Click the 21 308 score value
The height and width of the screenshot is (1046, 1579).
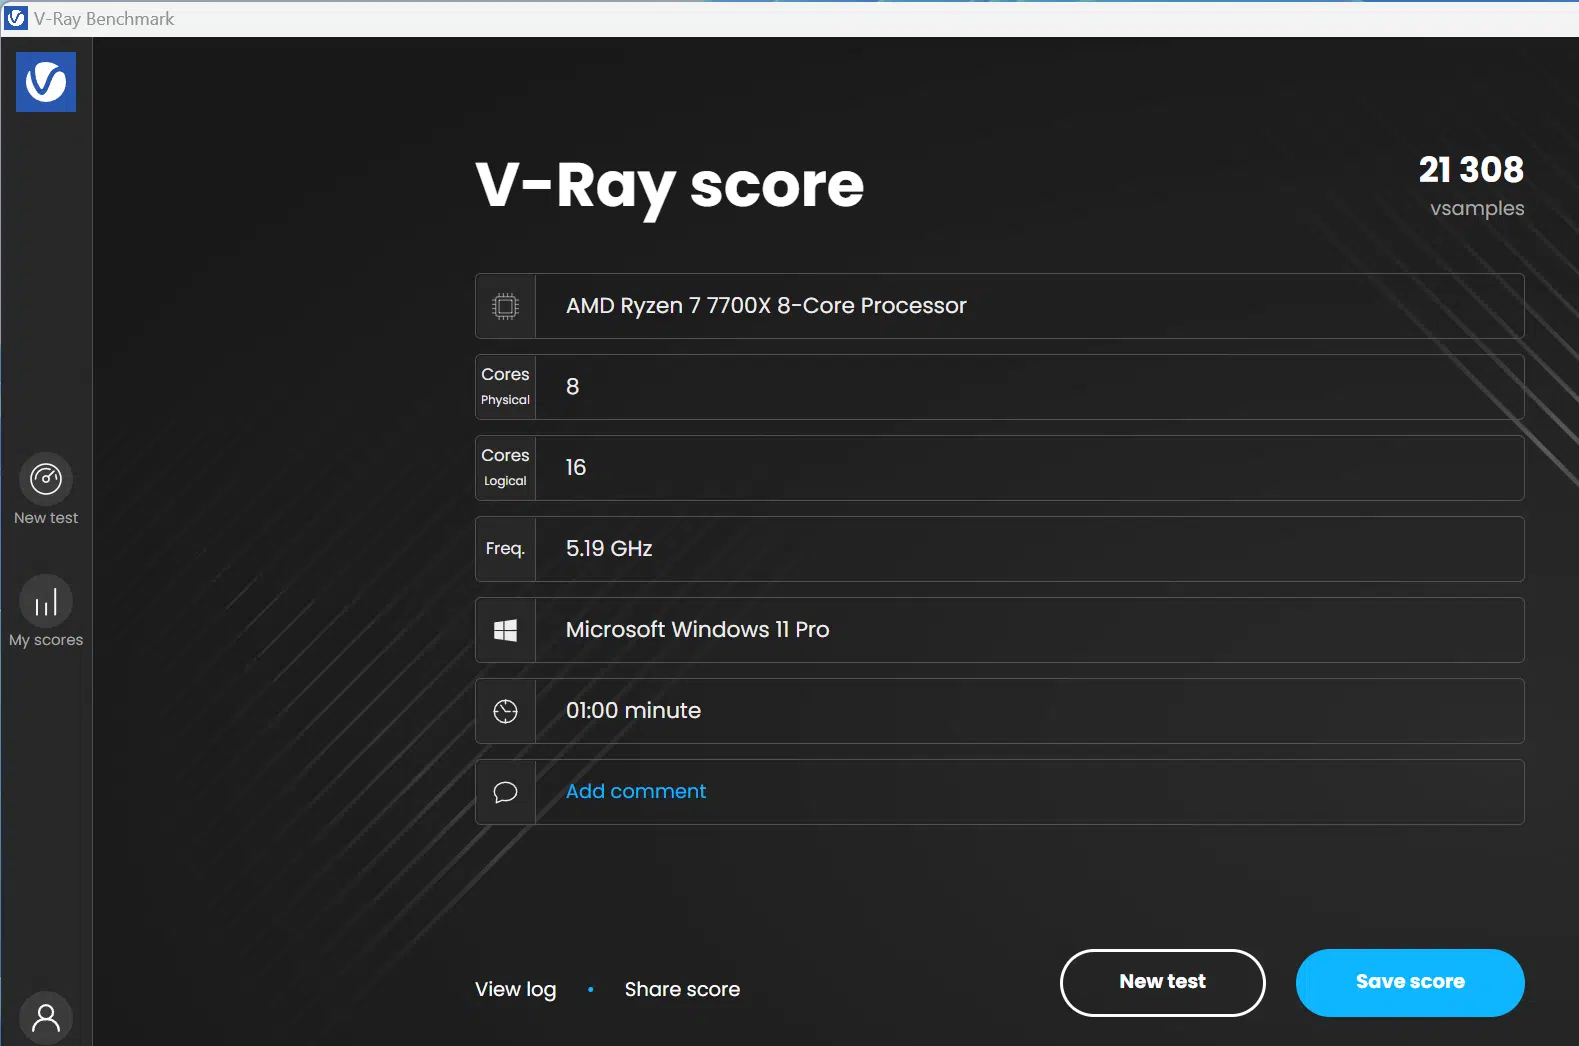pos(1471,169)
